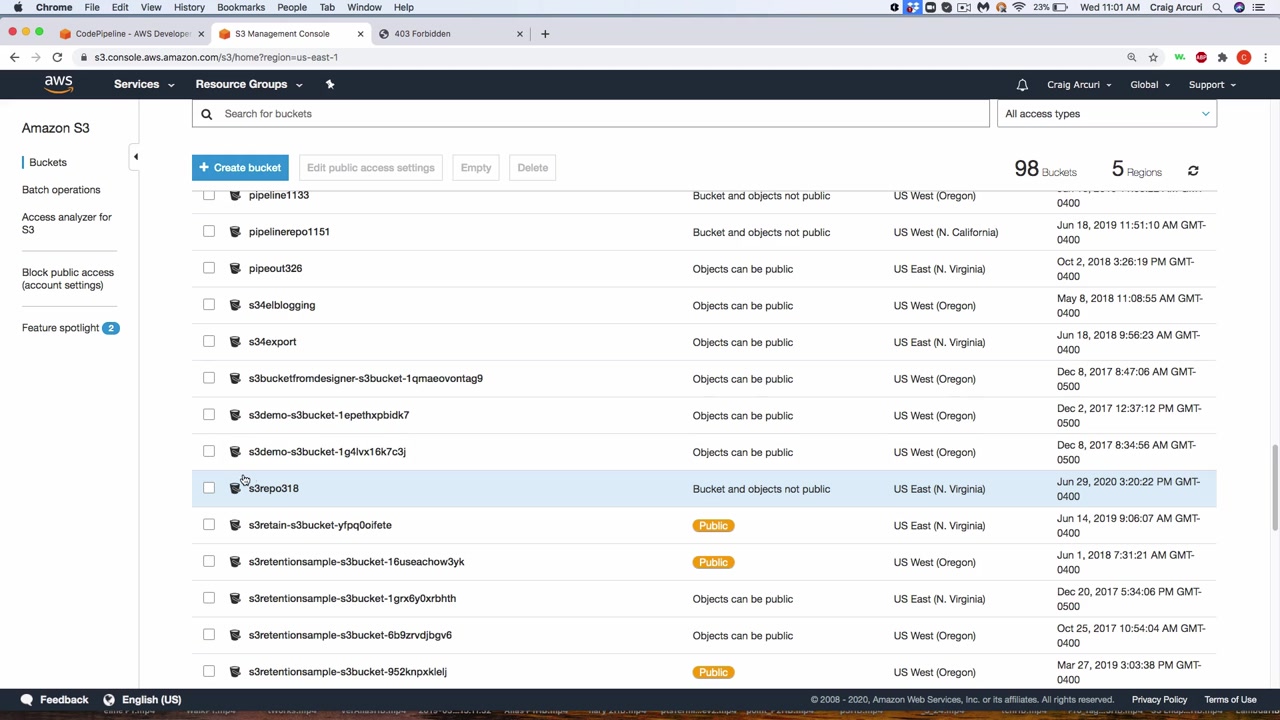Viewport: 1280px width, 720px height.
Task: Collapse the Amazon S3 sidebar arrow
Action: tap(136, 157)
